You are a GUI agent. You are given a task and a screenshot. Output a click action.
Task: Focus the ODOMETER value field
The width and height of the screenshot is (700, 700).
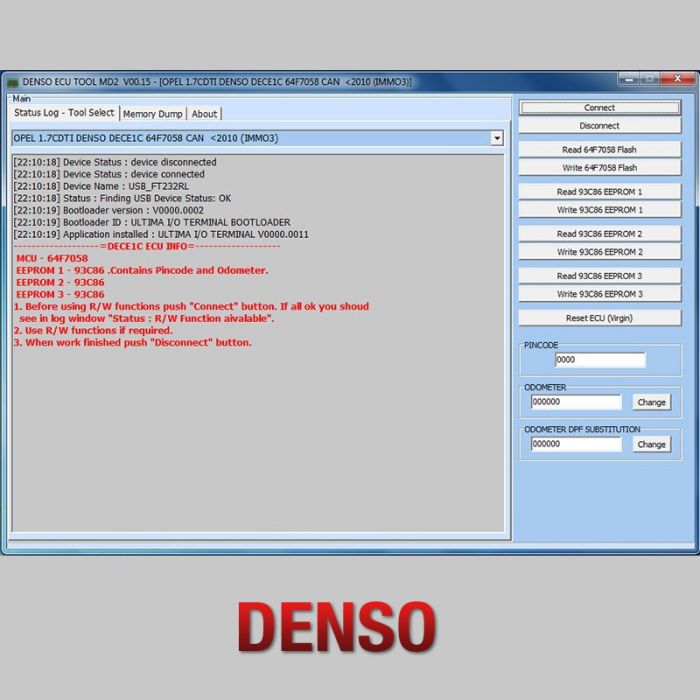pyautogui.click(x=576, y=402)
